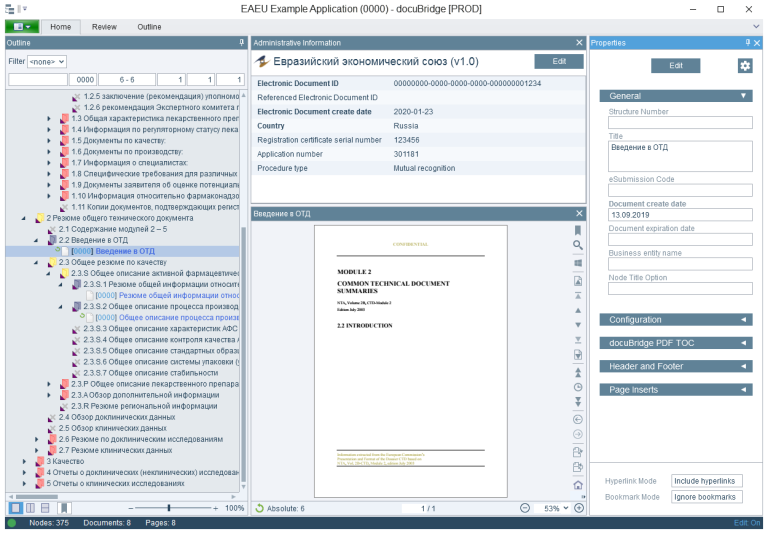Click the document export icon above home

(577, 467)
